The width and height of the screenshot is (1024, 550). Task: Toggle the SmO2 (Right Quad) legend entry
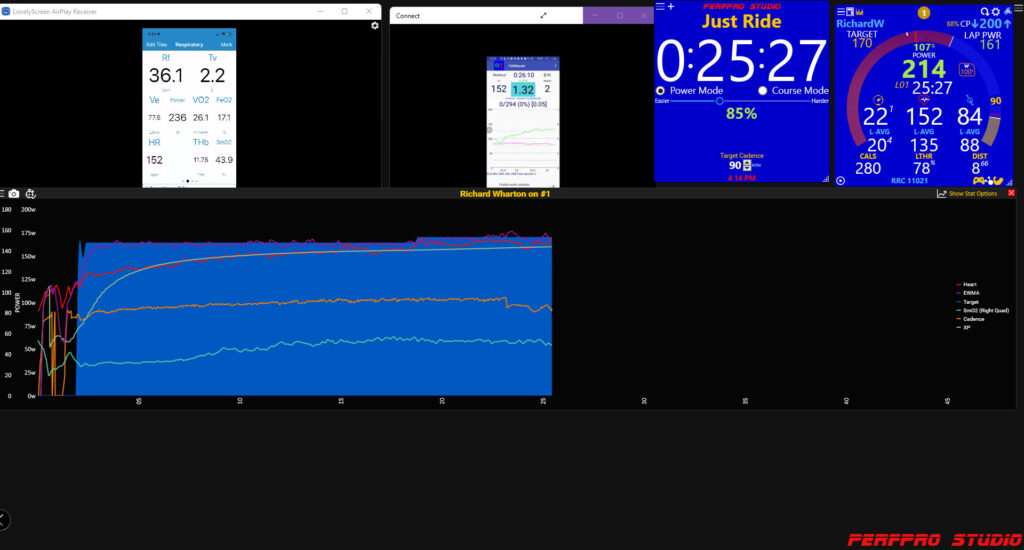[982, 310]
